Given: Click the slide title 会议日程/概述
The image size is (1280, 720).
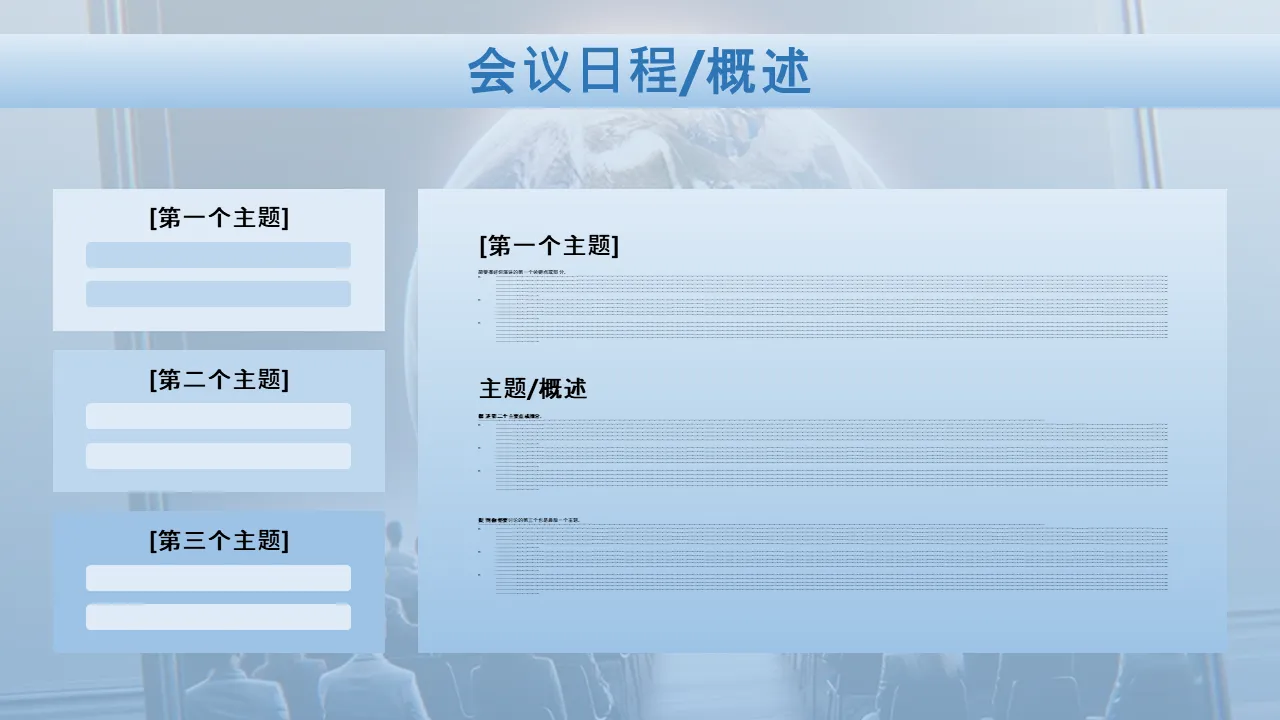Looking at the screenshot, I should (x=639, y=72).
